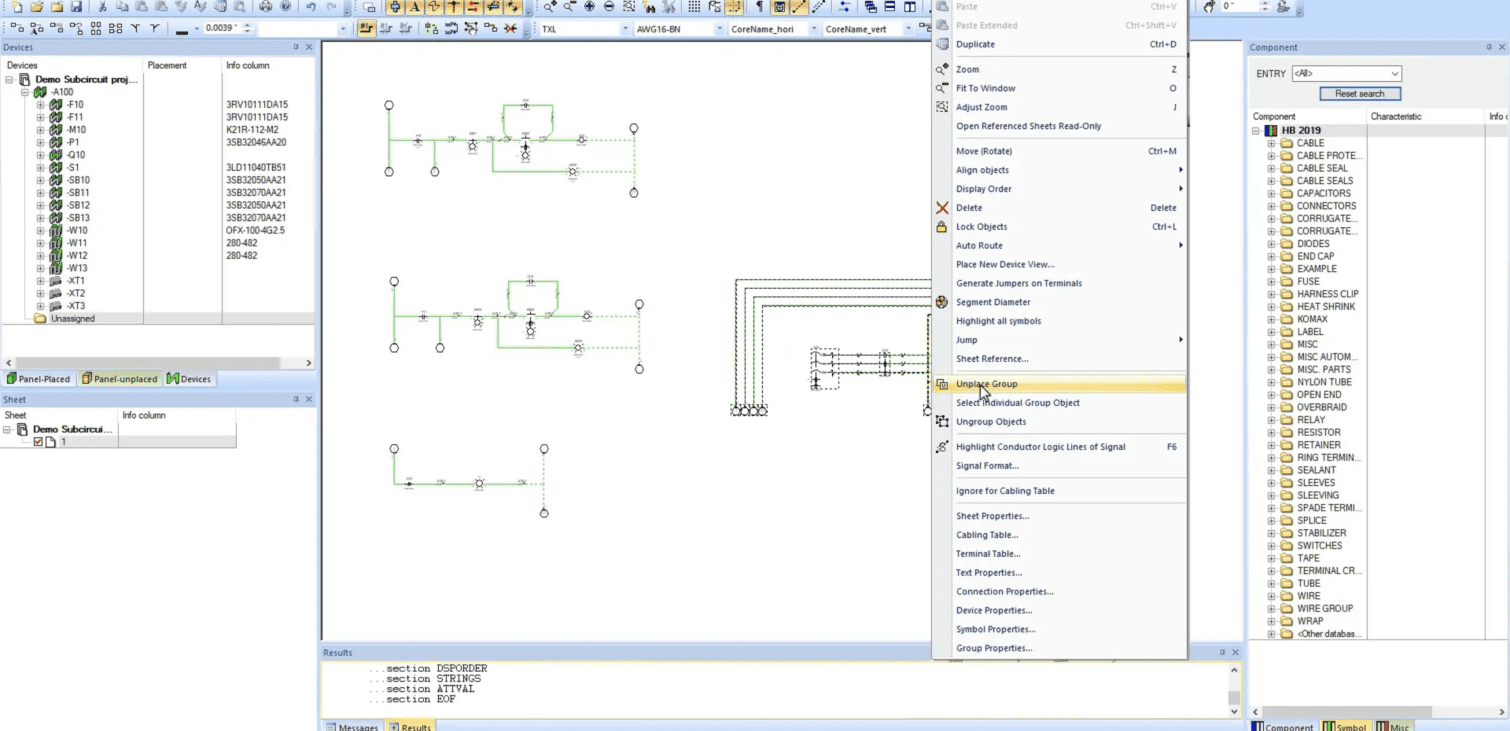Click the Devices panel scrollbar right arrow
This screenshot has height=731, width=1510.
point(309,362)
